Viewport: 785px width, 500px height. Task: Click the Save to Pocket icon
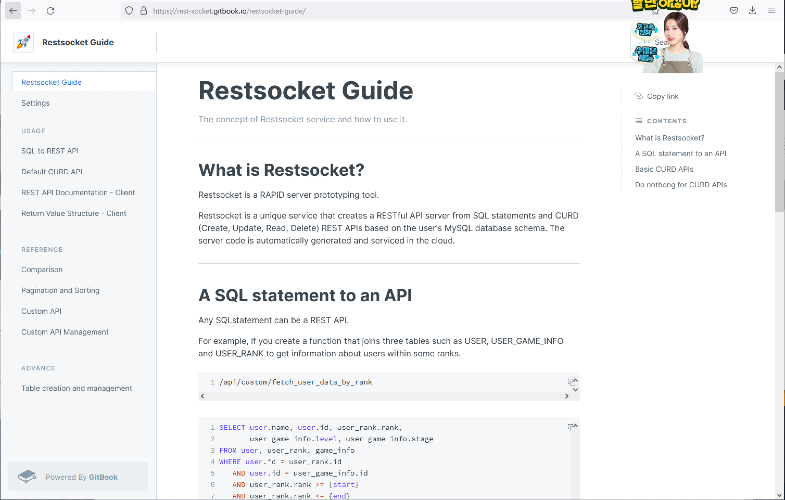(x=734, y=10)
